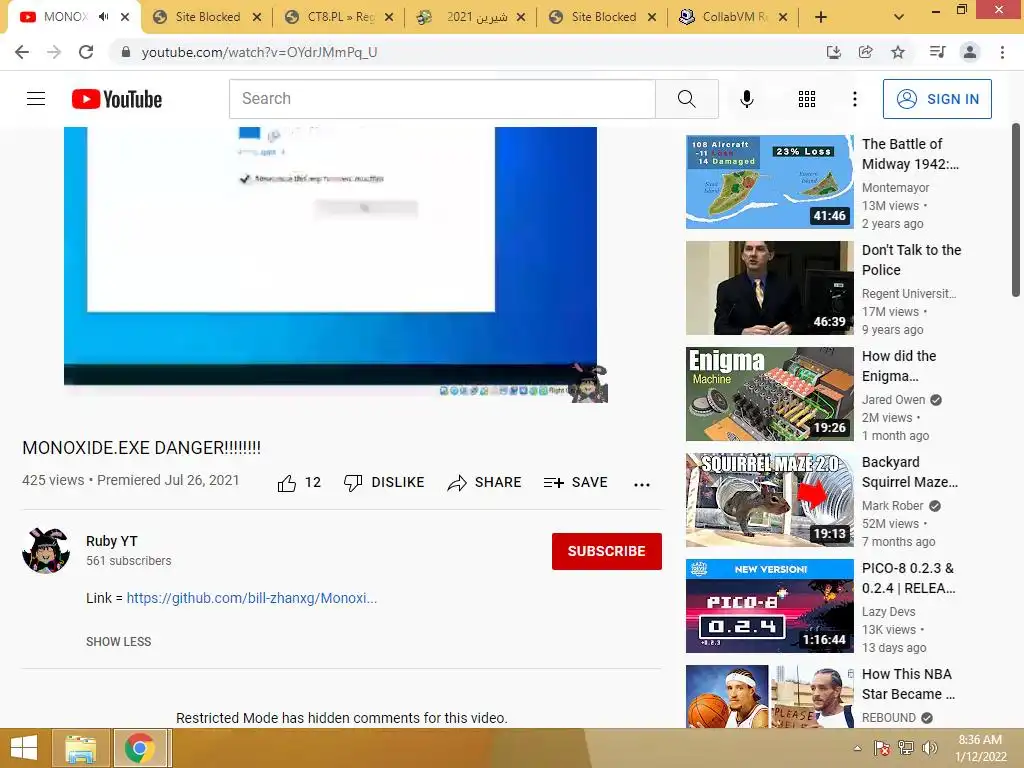Open the YouTube hamburger guide menu

pyautogui.click(x=36, y=99)
